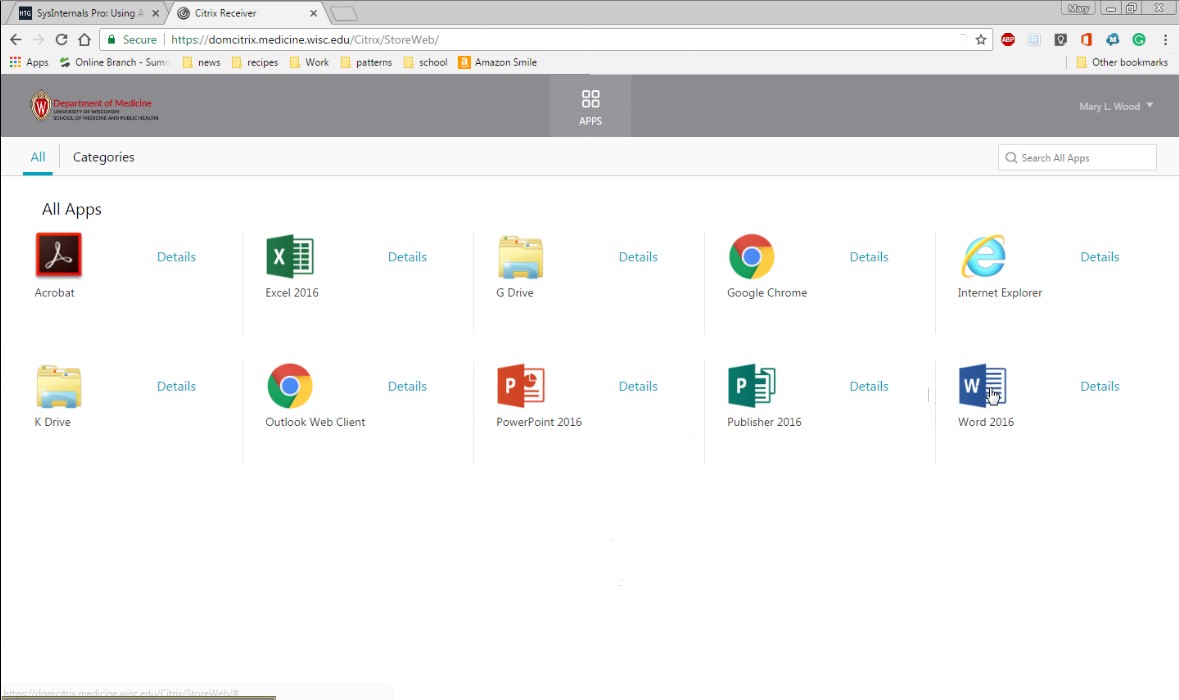The height and width of the screenshot is (700, 1179).
Task: View Details for Excel 2016
Action: click(407, 256)
